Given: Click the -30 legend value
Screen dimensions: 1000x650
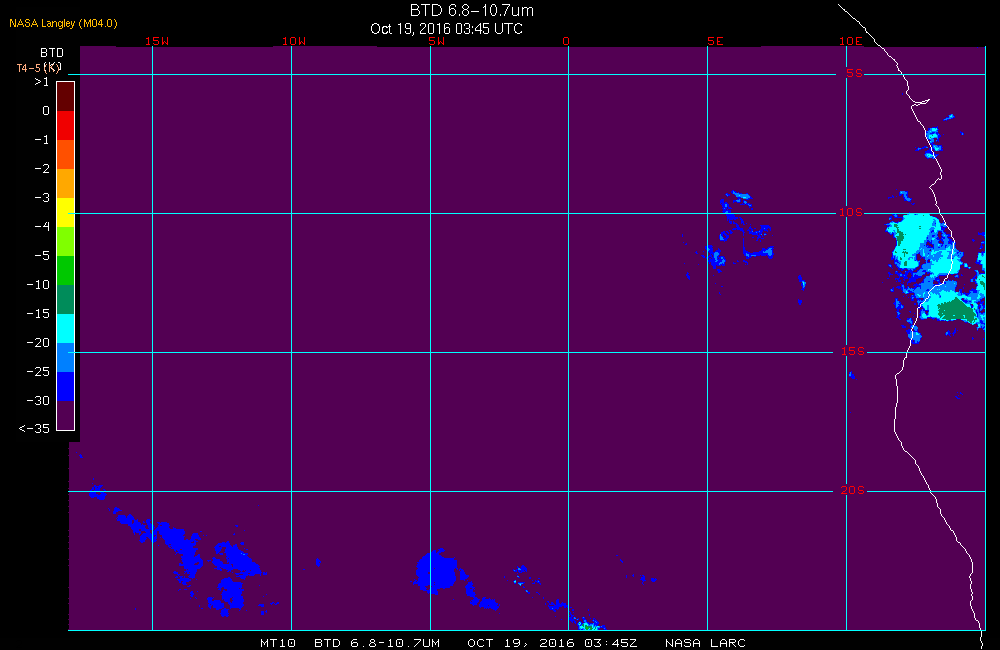Looking at the screenshot, I should click(38, 401).
